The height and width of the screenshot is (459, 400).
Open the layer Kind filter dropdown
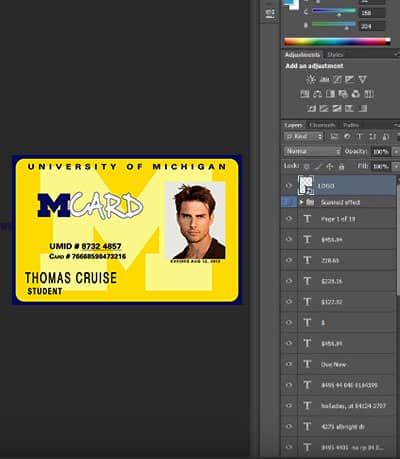304,136
